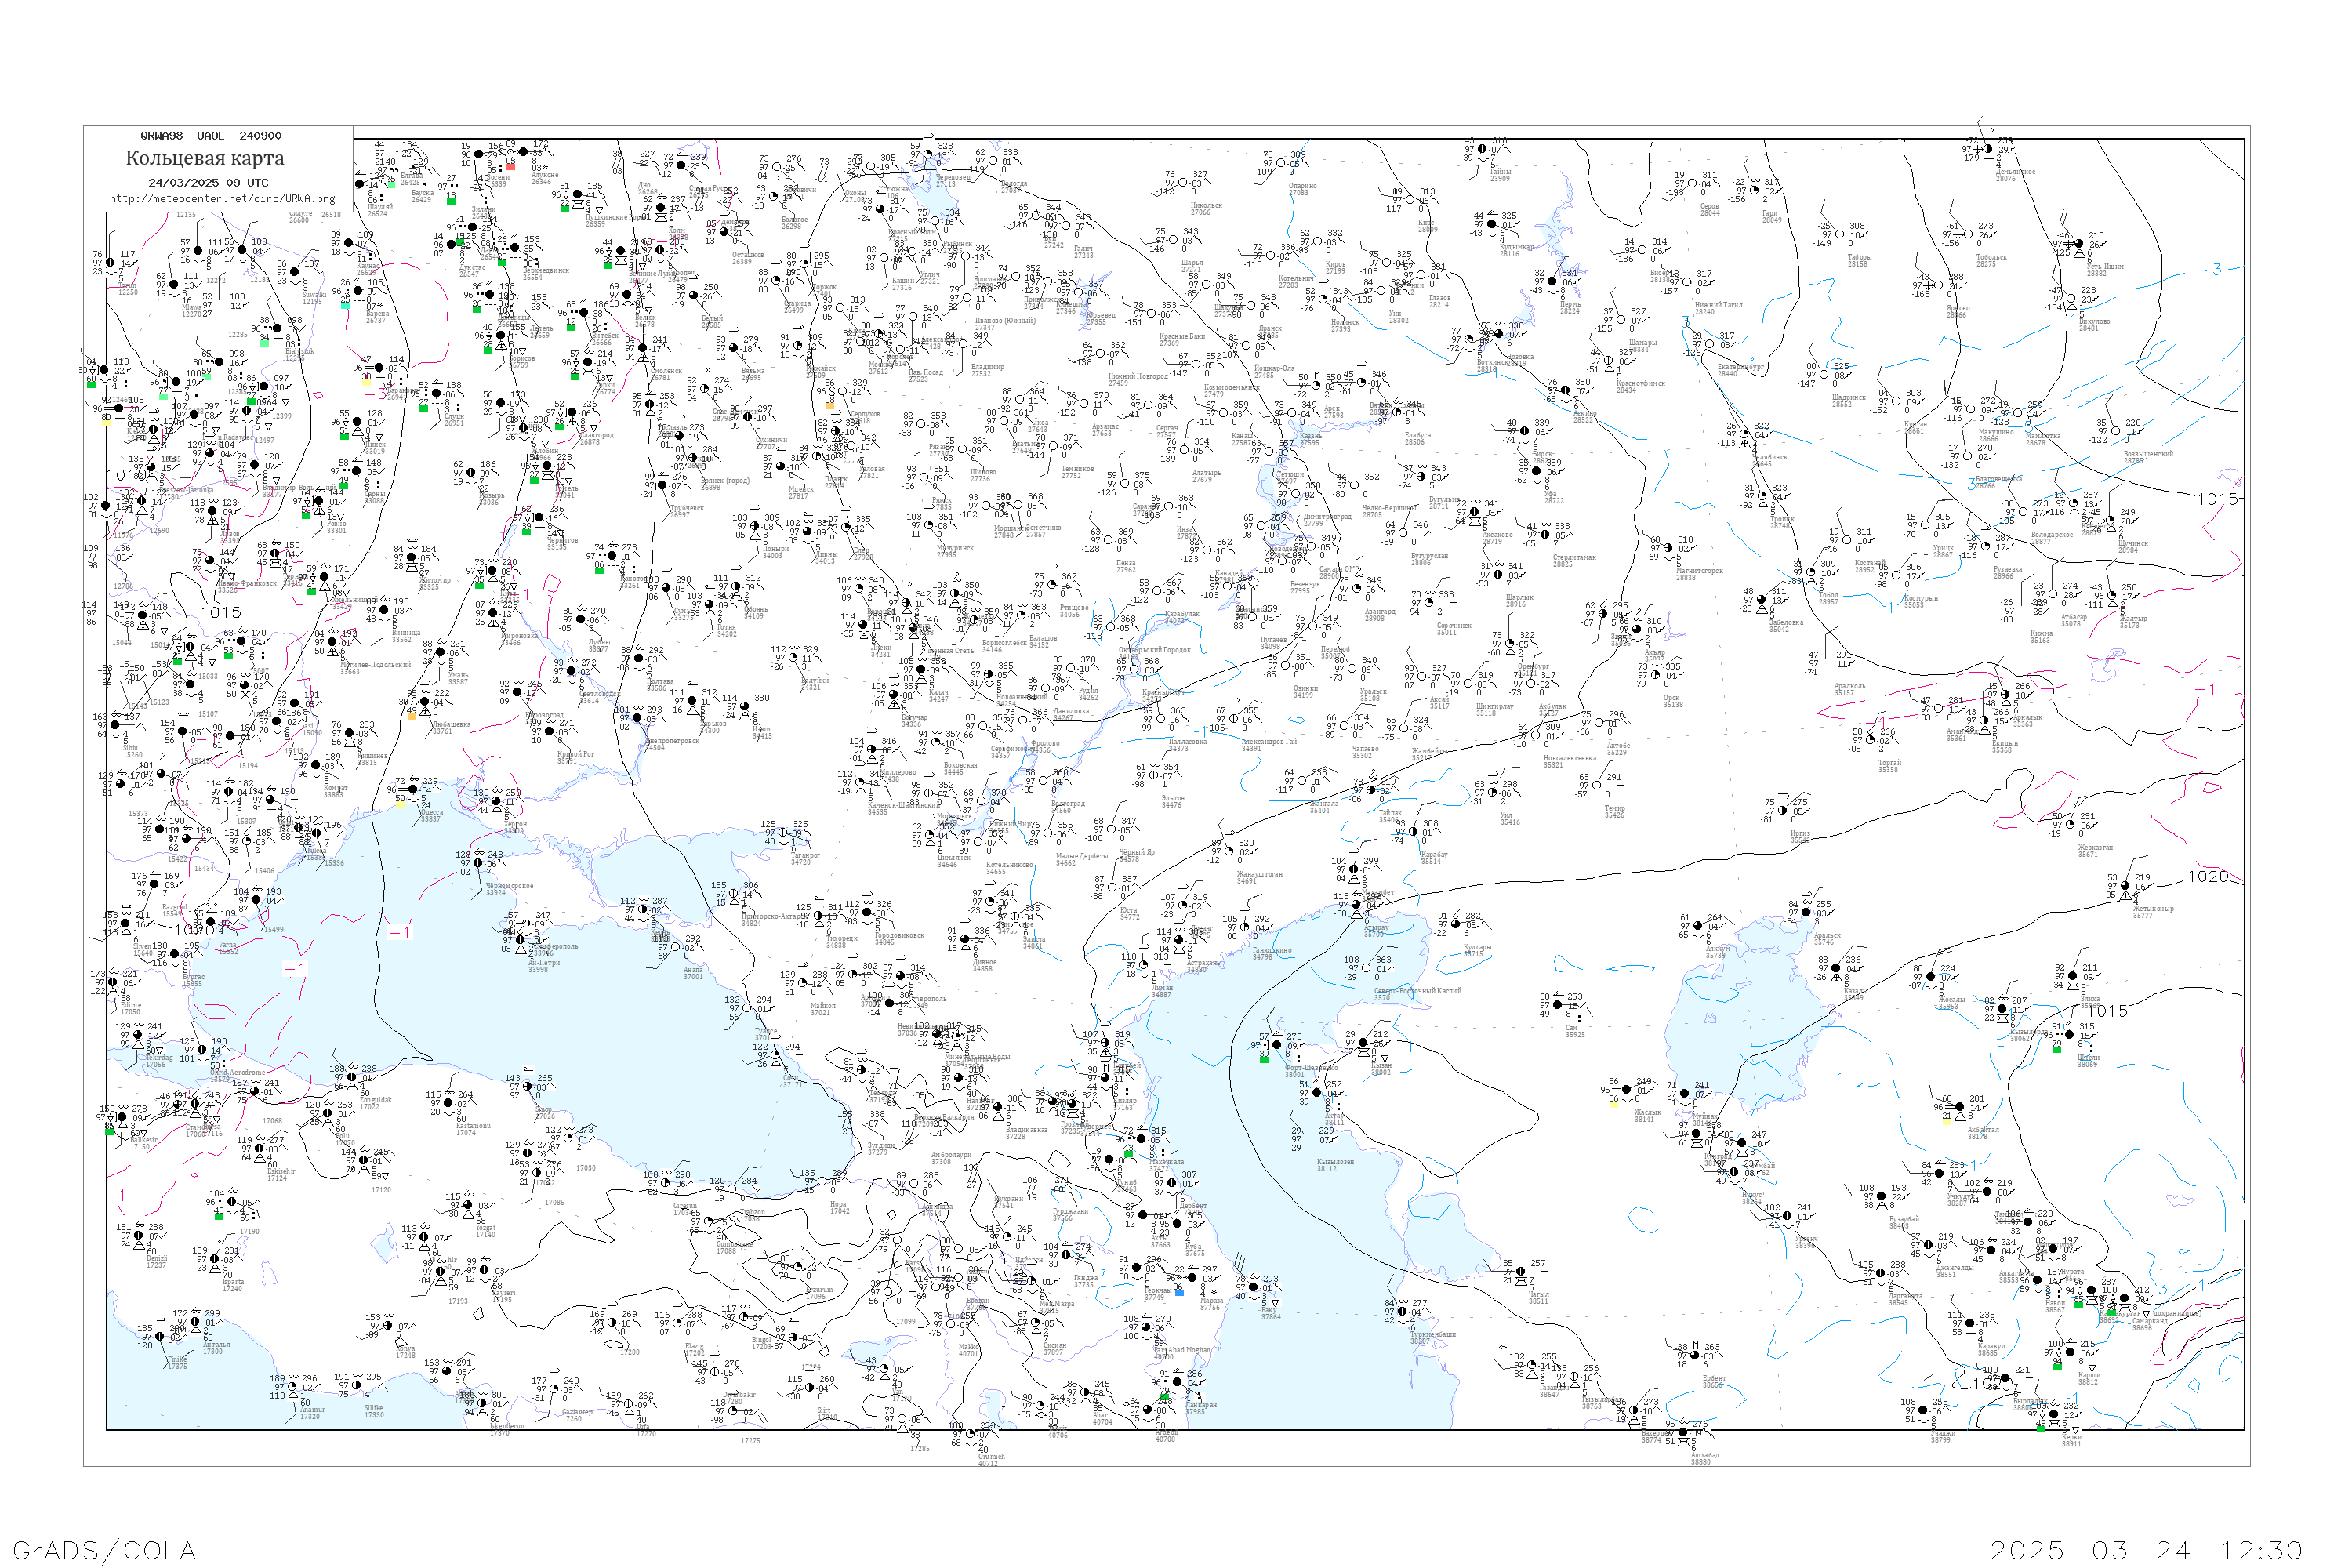Click the red square marker near Алуксне
This screenshot has height=1568, width=2352.
point(511,166)
